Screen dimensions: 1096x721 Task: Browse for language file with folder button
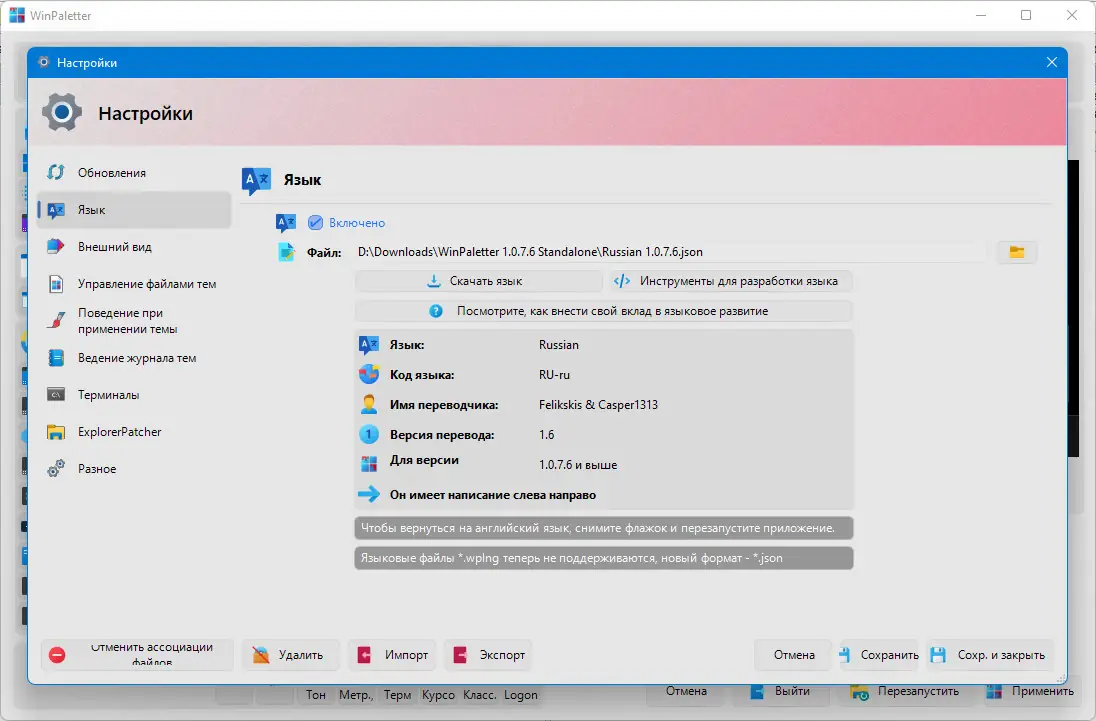point(1016,252)
